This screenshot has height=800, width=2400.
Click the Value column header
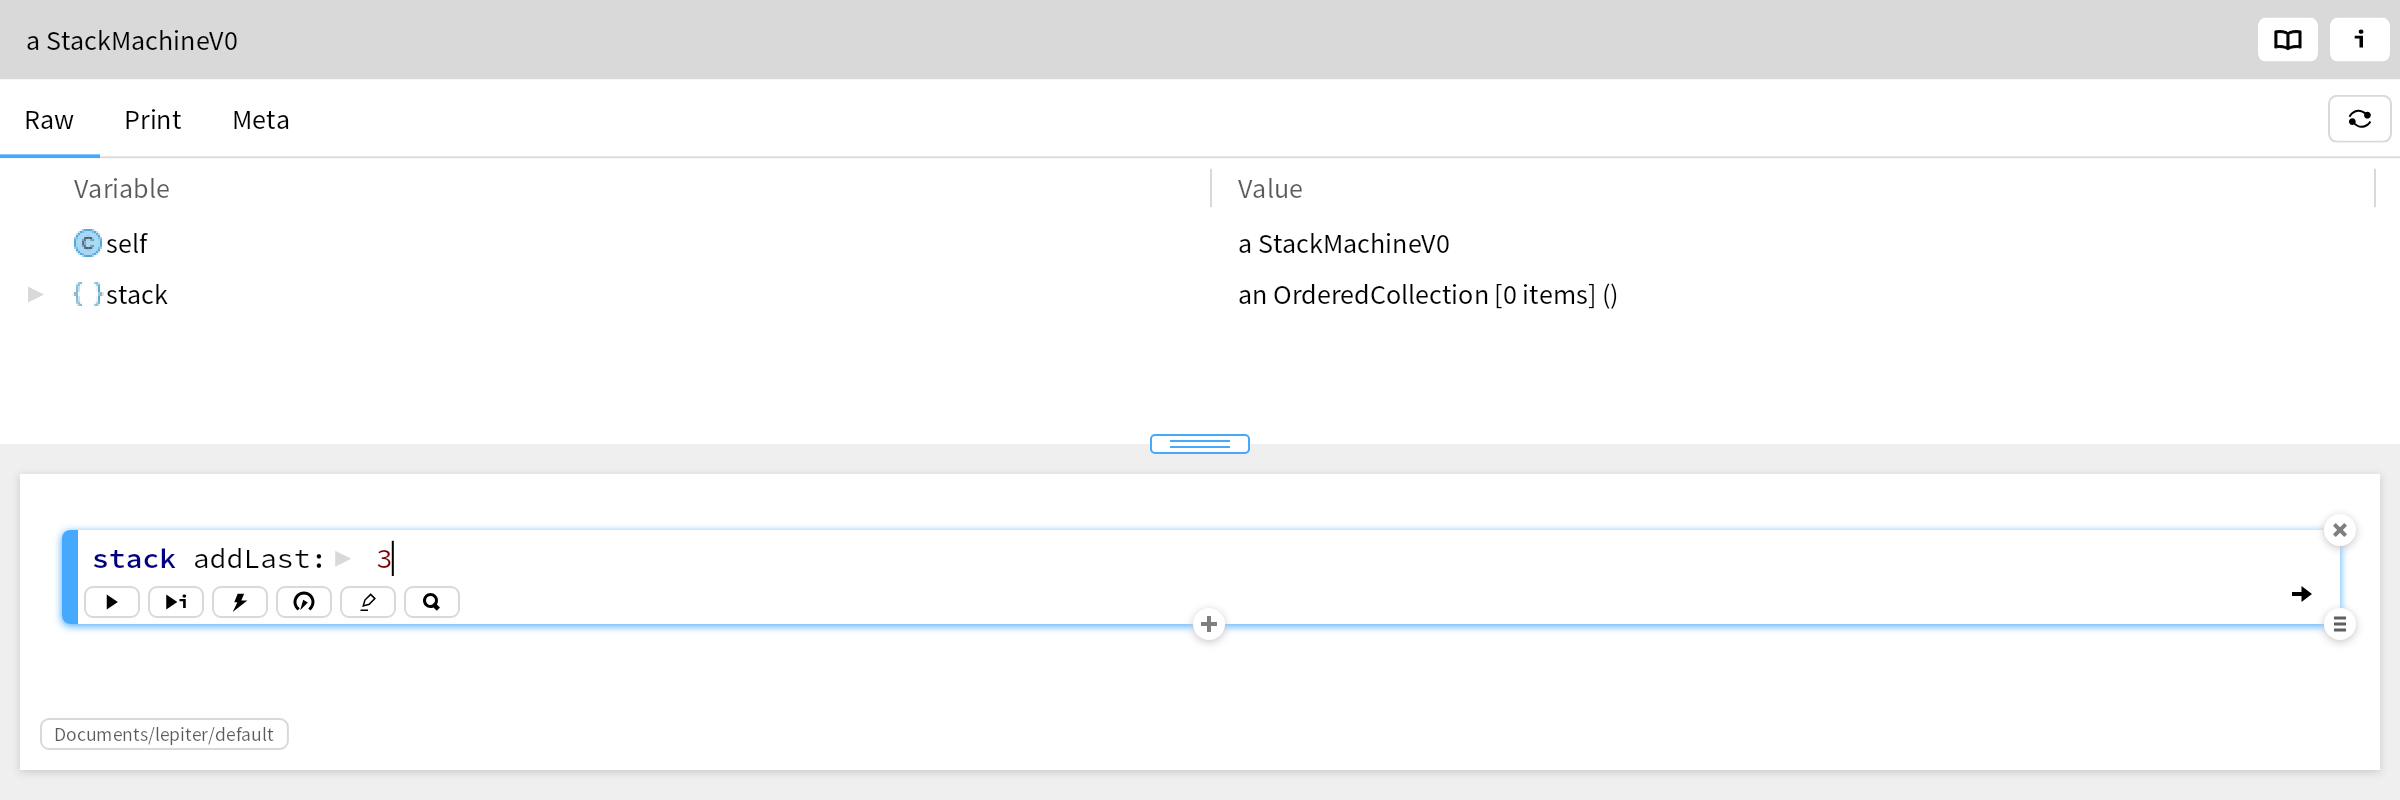[x=1270, y=189]
